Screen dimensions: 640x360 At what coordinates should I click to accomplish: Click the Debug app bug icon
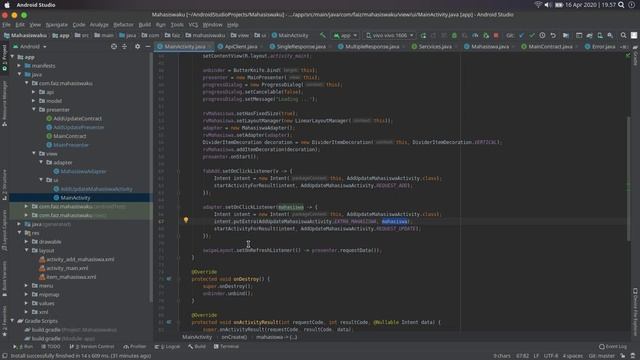tap(454, 36)
